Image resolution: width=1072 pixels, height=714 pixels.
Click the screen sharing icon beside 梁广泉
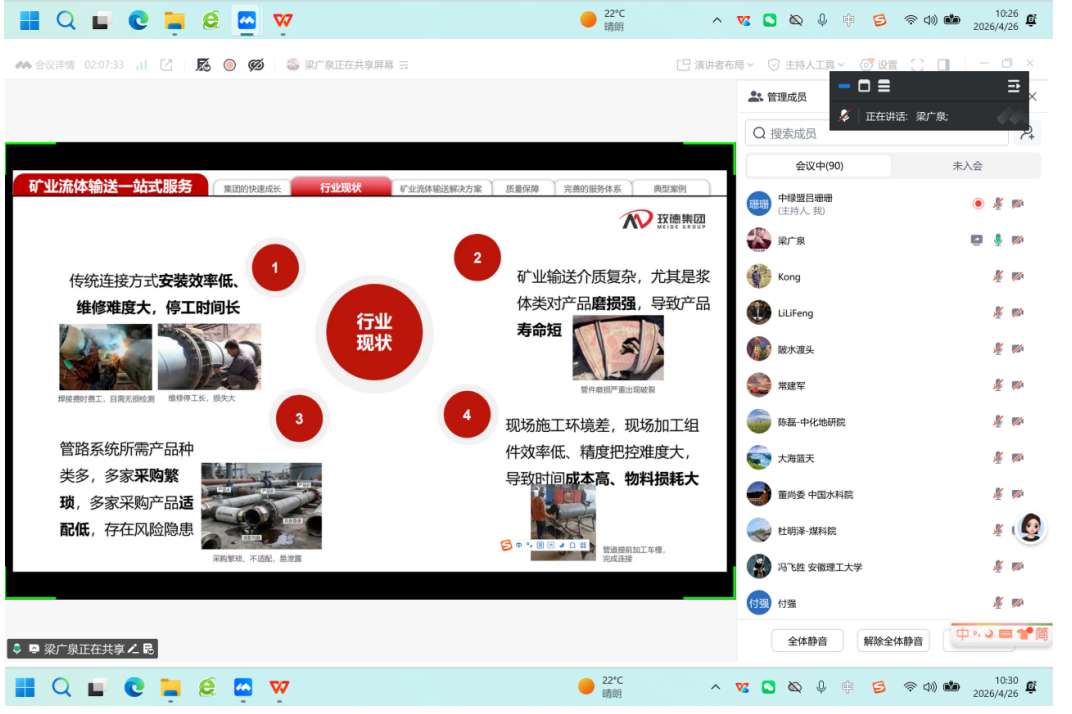point(977,240)
